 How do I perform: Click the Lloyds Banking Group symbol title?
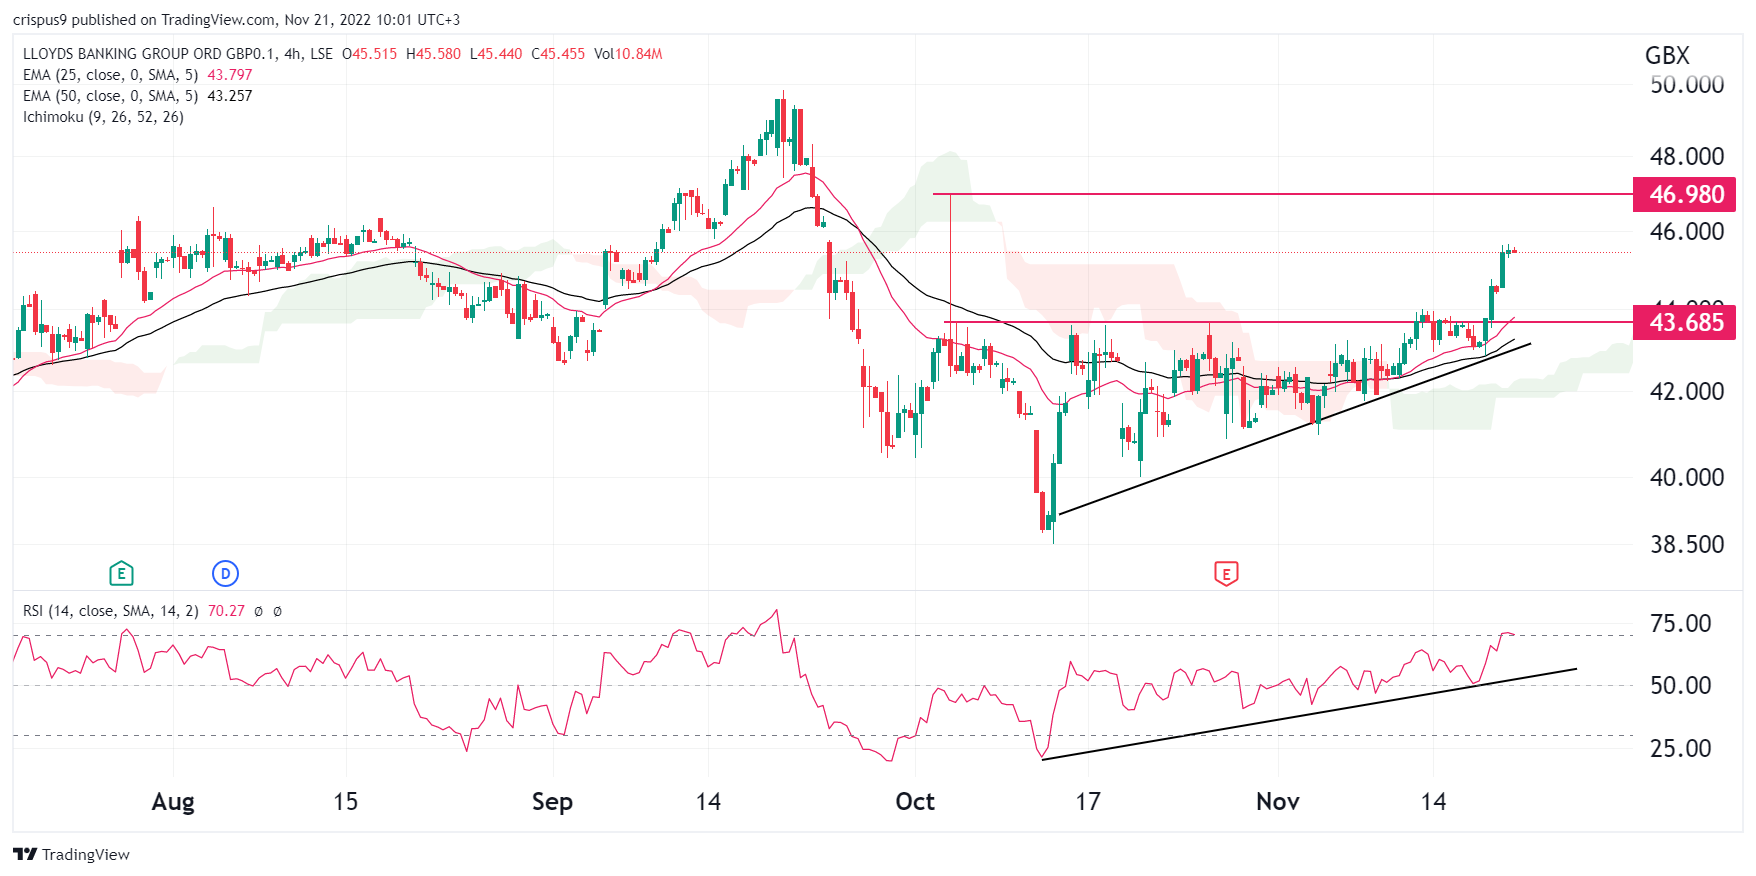click(177, 54)
